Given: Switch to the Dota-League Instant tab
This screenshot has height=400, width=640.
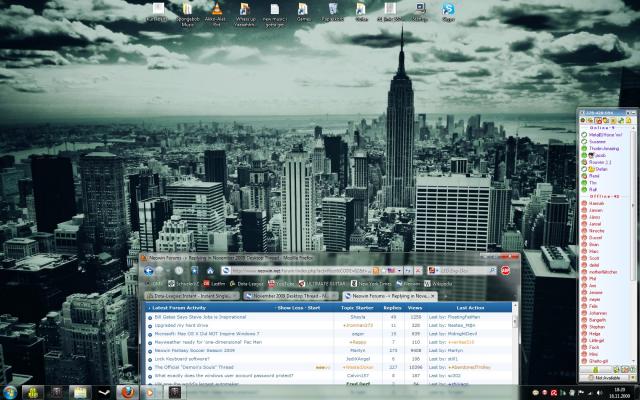Looking at the screenshot, I should 192,296.
